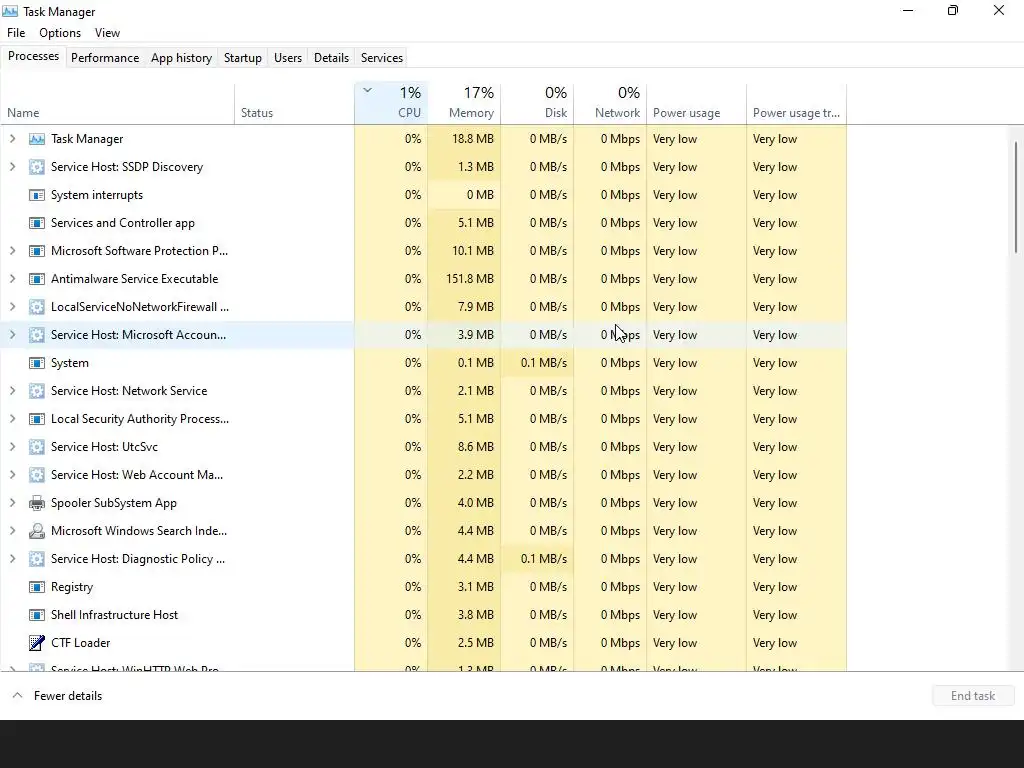
Task: Sort by the Status column header
Action: [295, 103]
